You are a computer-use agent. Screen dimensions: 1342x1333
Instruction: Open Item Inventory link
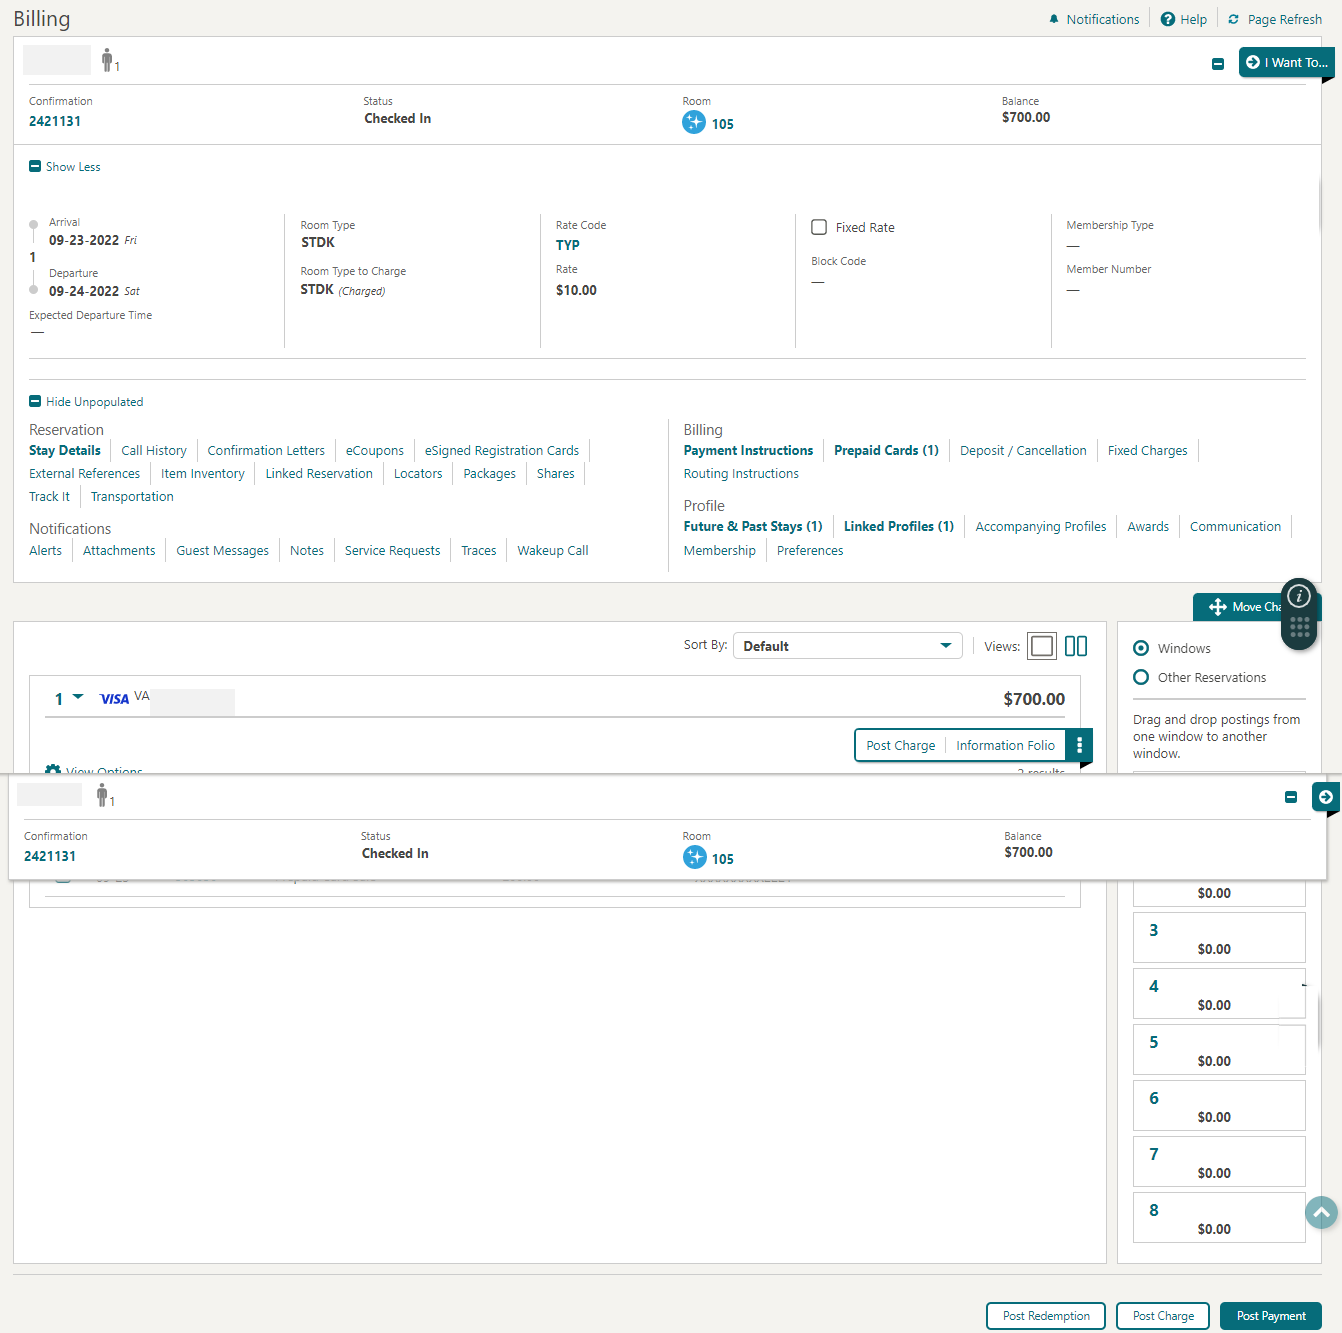coord(203,474)
